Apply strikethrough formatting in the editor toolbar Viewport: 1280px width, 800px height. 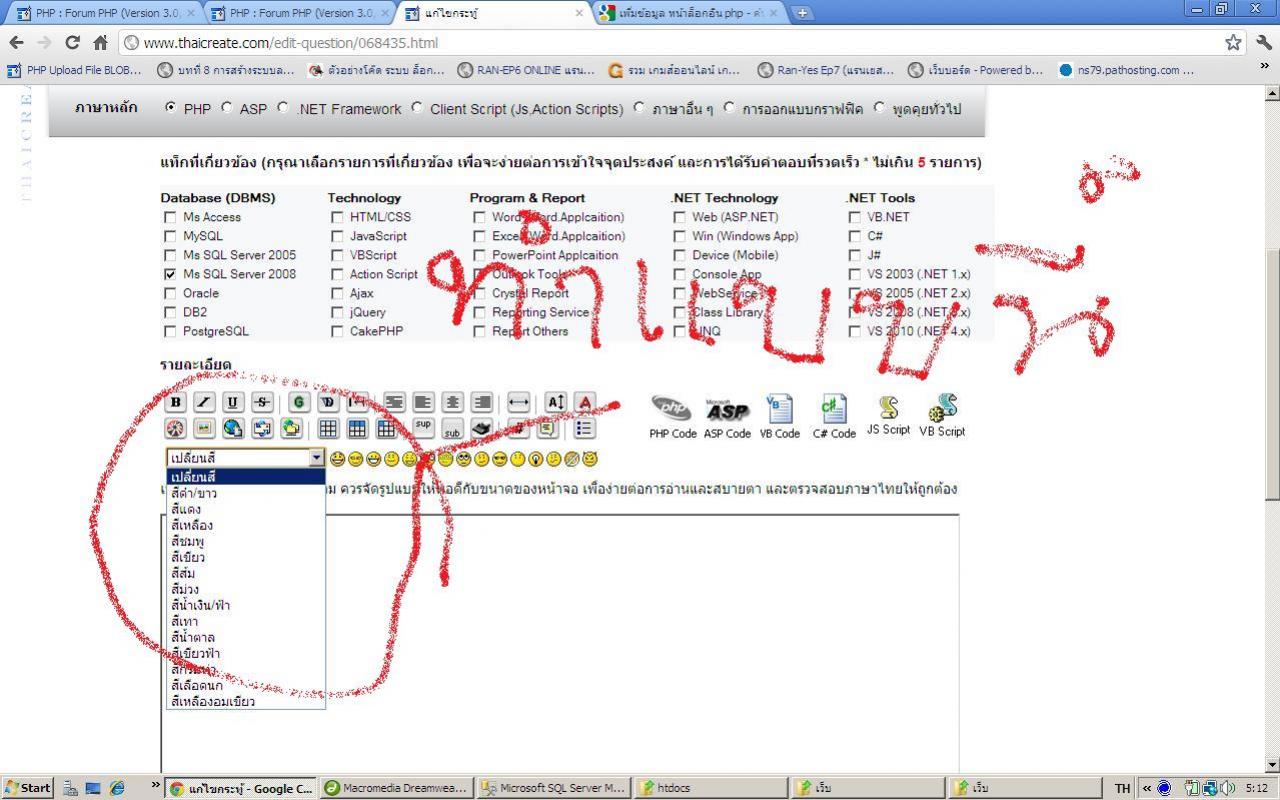click(262, 402)
